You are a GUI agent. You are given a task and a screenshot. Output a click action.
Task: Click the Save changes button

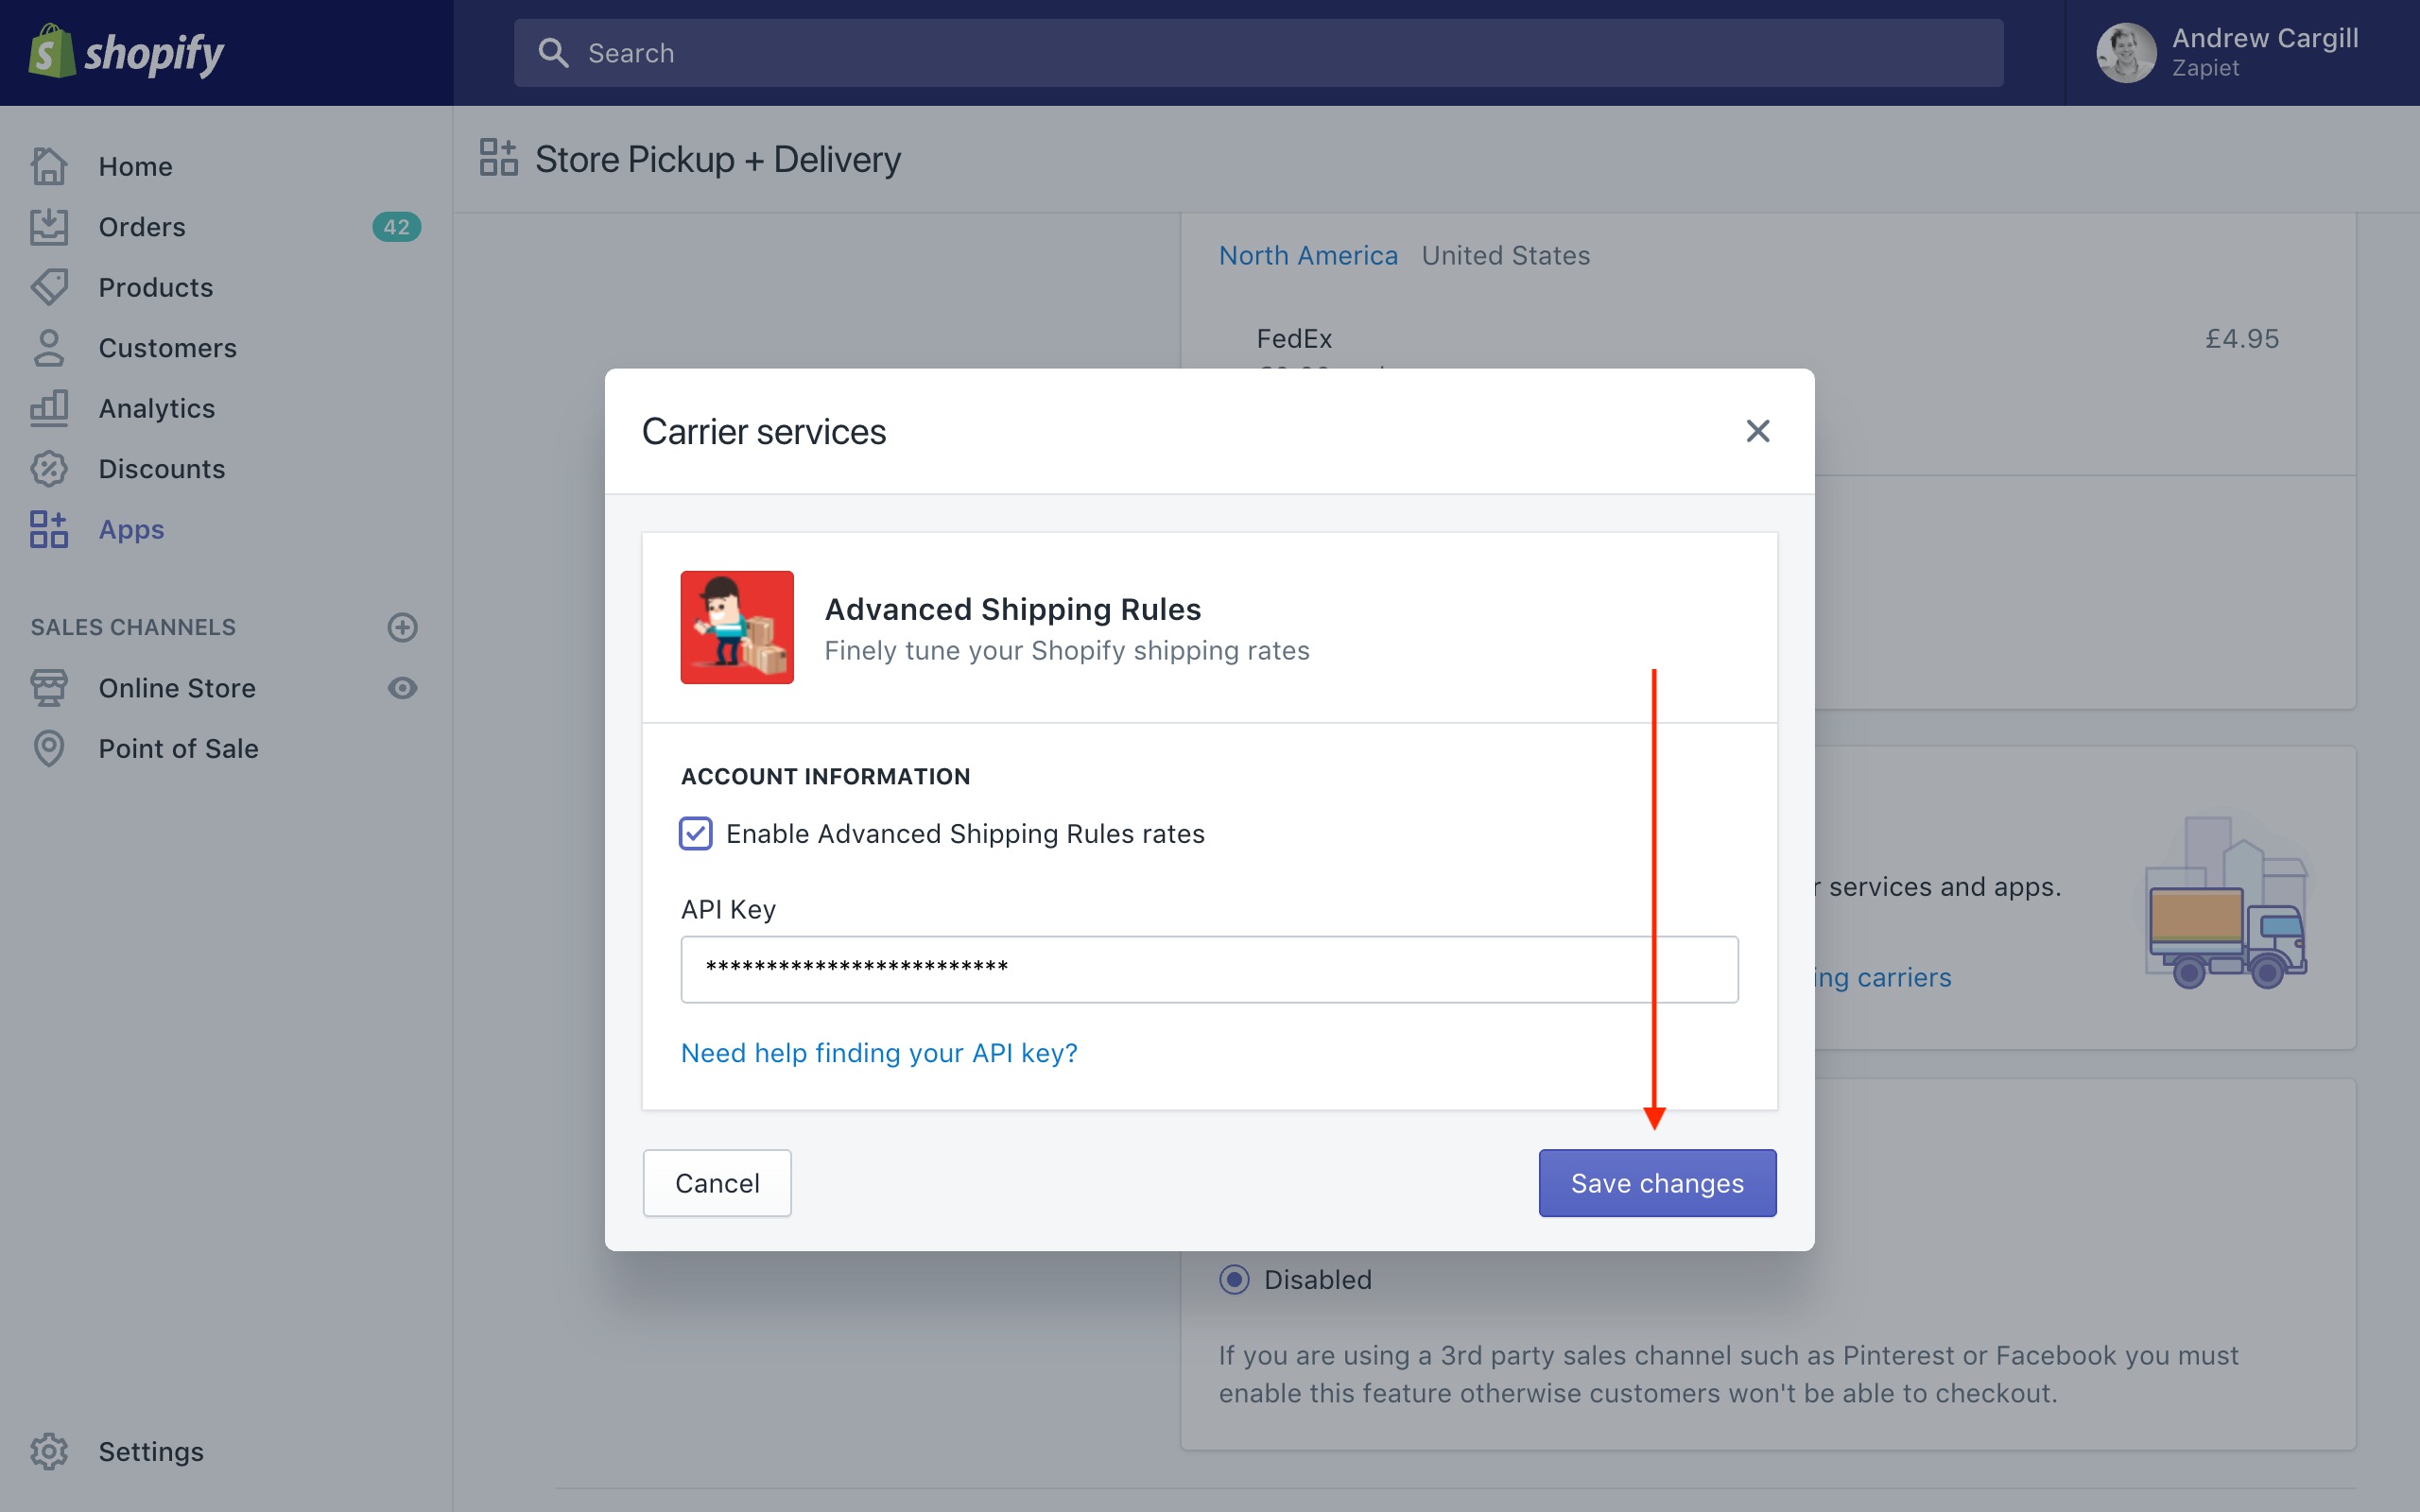click(1657, 1183)
